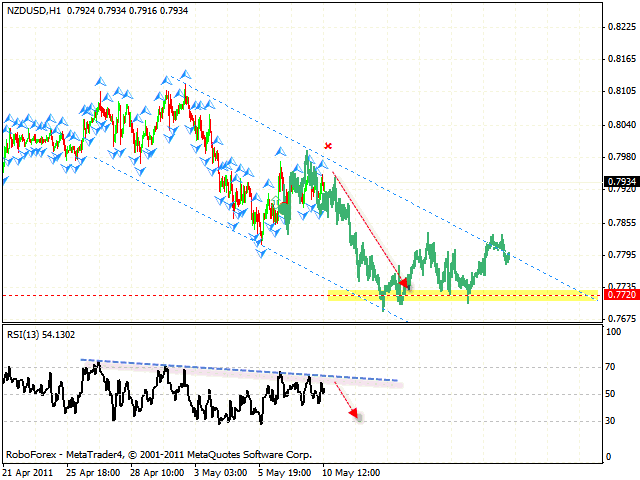Click the 0.7675 price axis value
Image resolution: width=640 pixels, height=480 pixels.
(619, 319)
